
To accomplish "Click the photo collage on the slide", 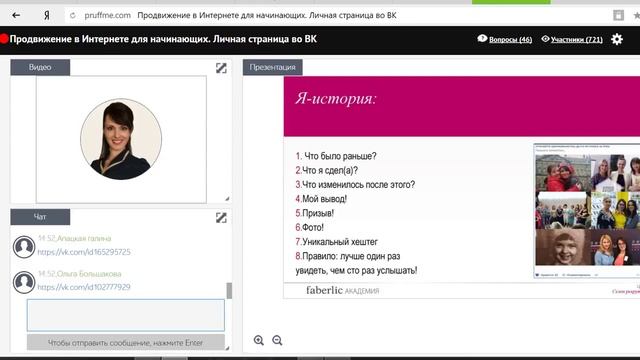I will point(587,210).
